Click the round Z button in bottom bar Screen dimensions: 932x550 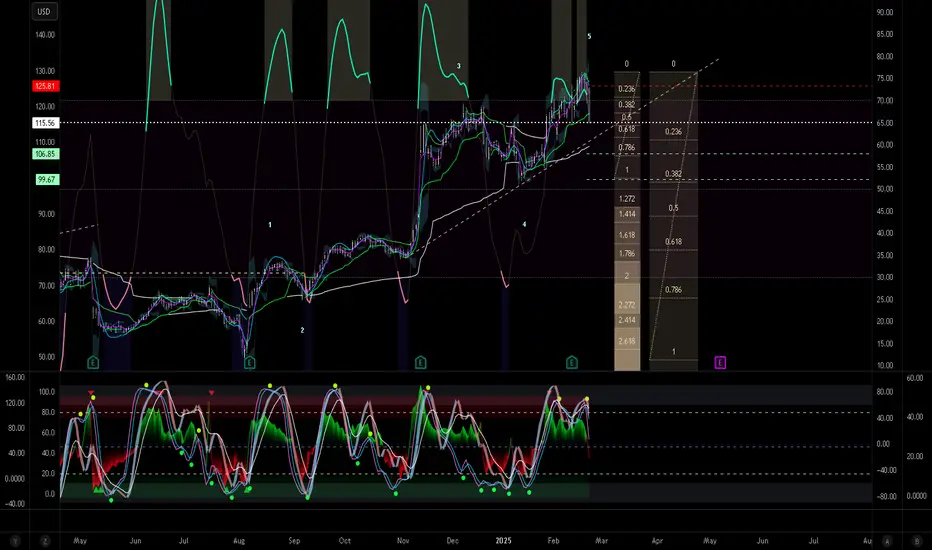point(45,541)
